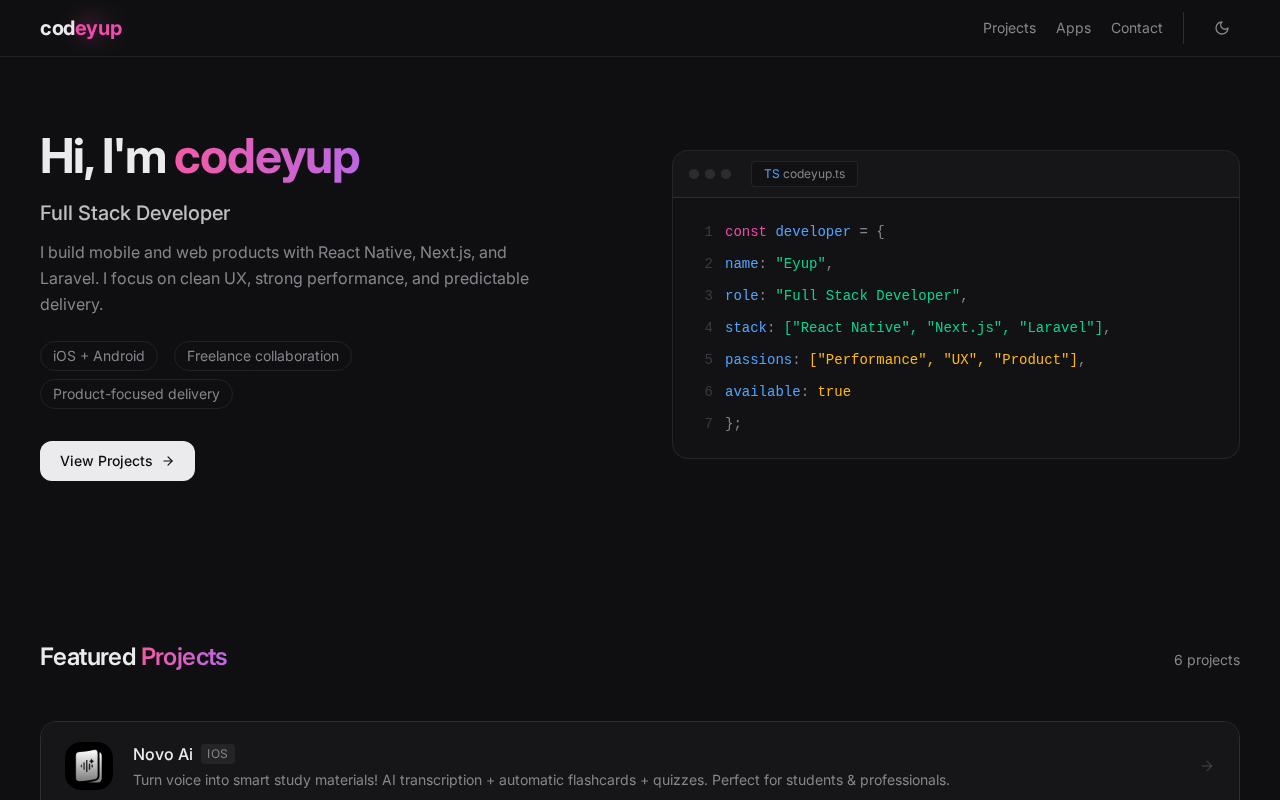Screen dimensions: 1280x800
Task: Click the IOS badge beside Novo Ai
Action: [x=218, y=754]
